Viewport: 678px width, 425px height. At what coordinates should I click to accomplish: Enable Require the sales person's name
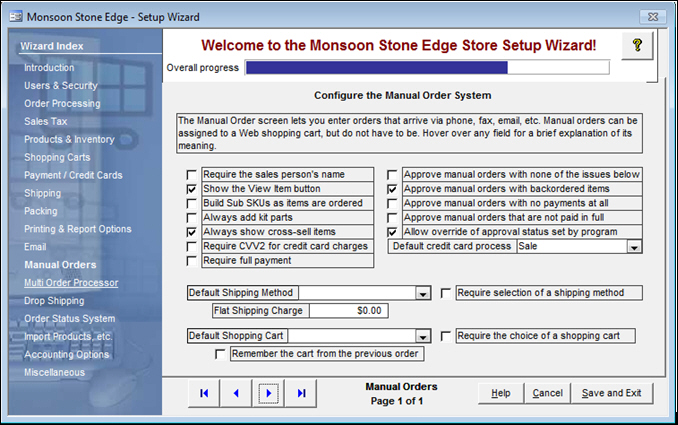(192, 174)
